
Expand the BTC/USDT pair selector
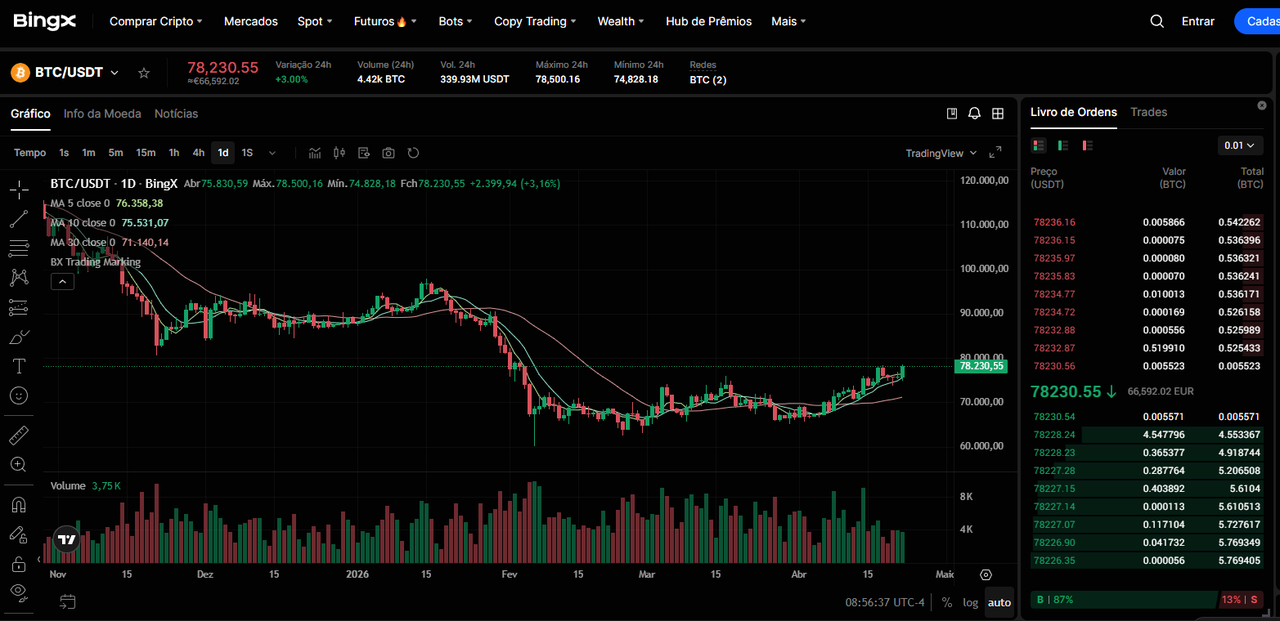(x=114, y=73)
